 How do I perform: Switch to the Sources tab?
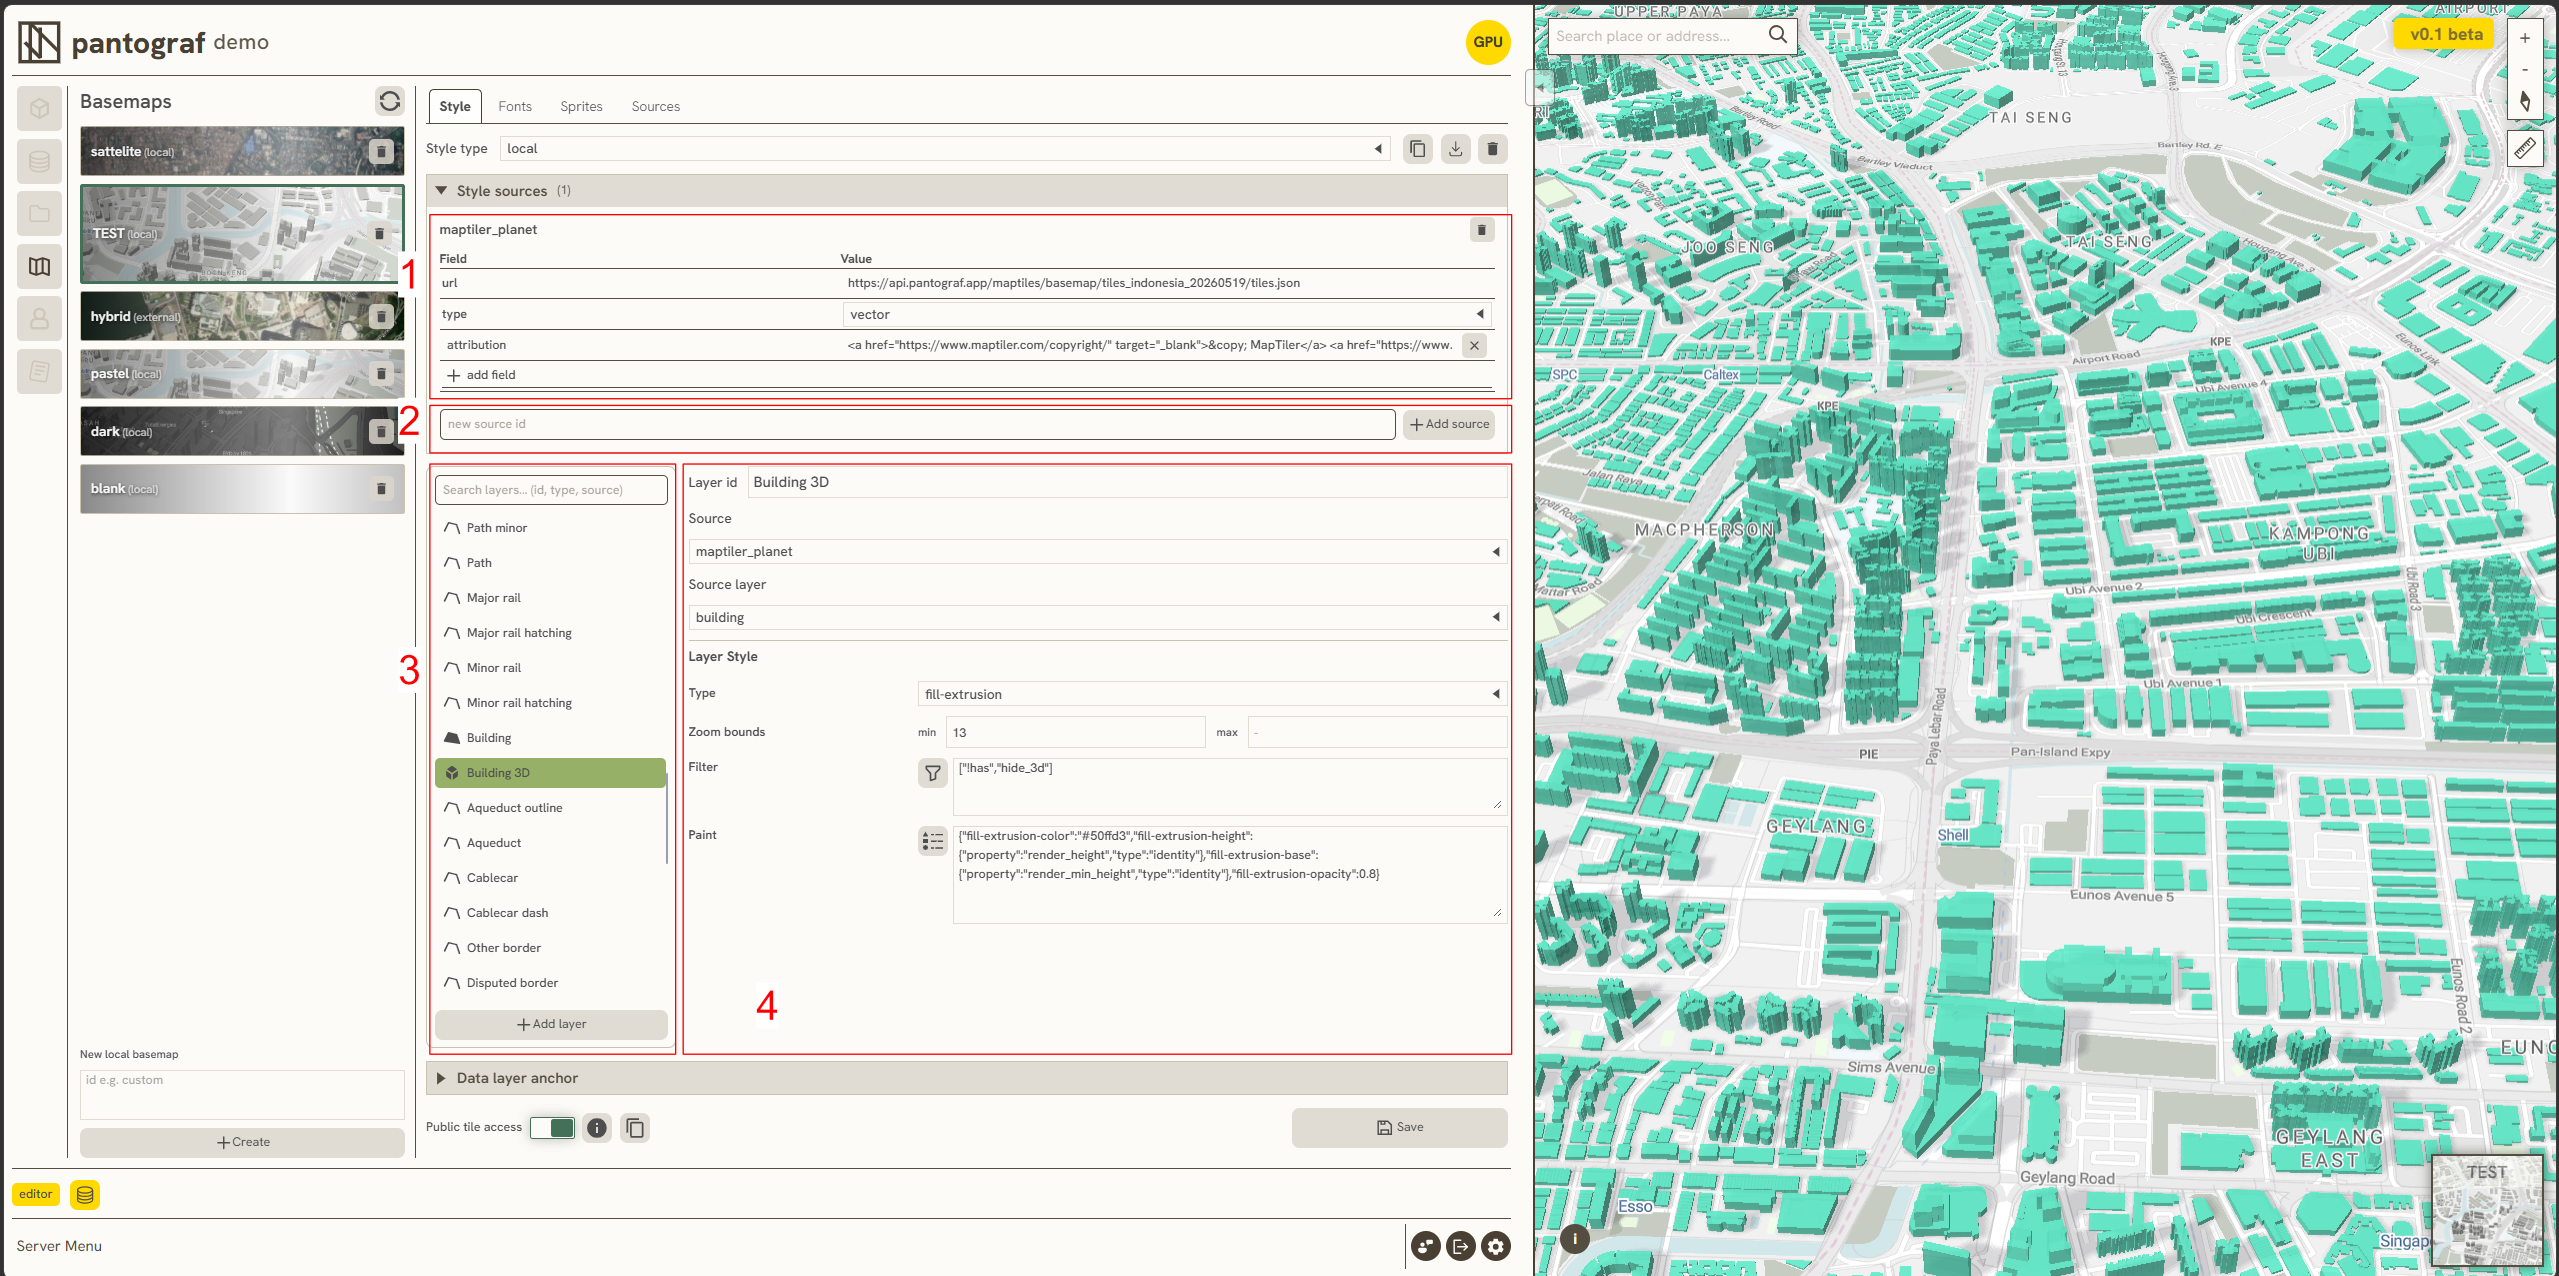point(655,106)
